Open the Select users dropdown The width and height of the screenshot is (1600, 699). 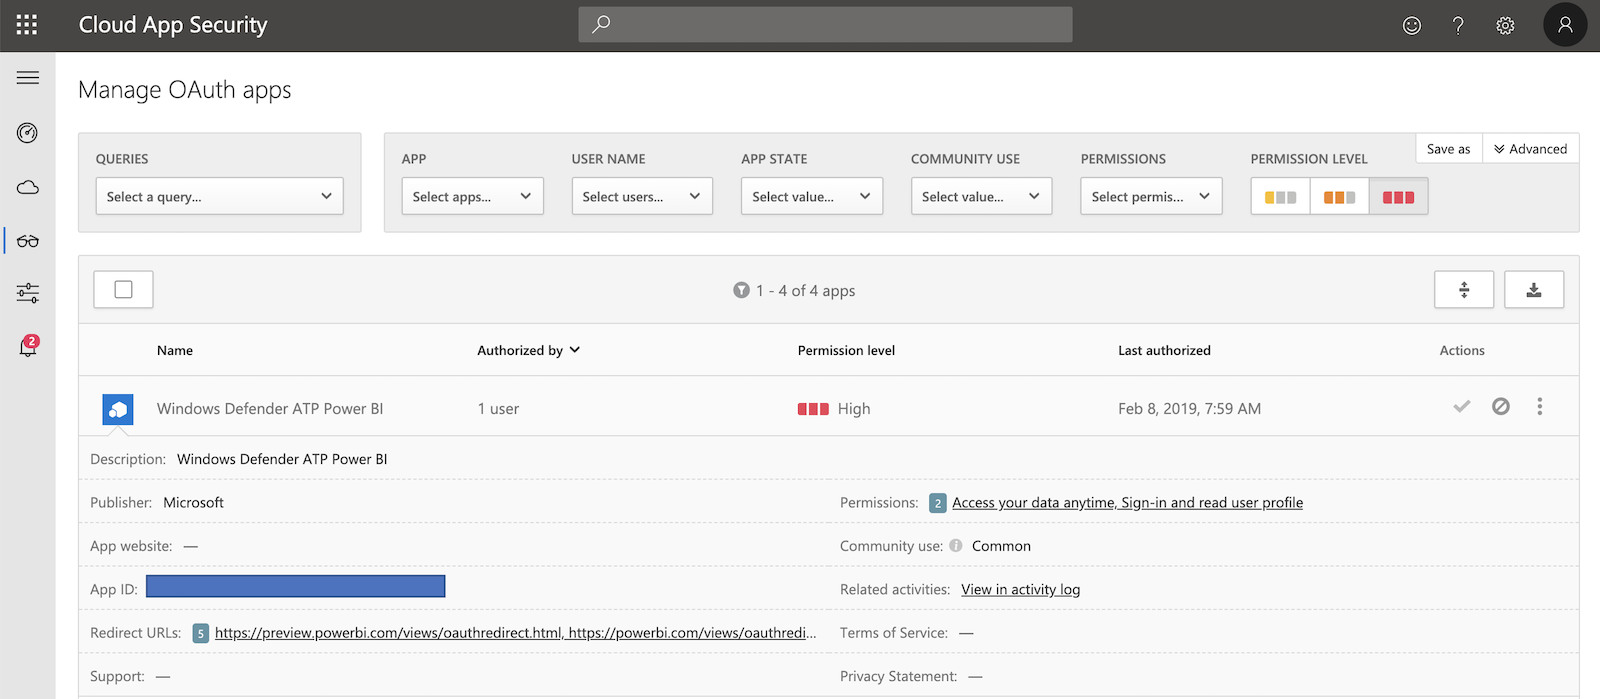[x=642, y=196]
